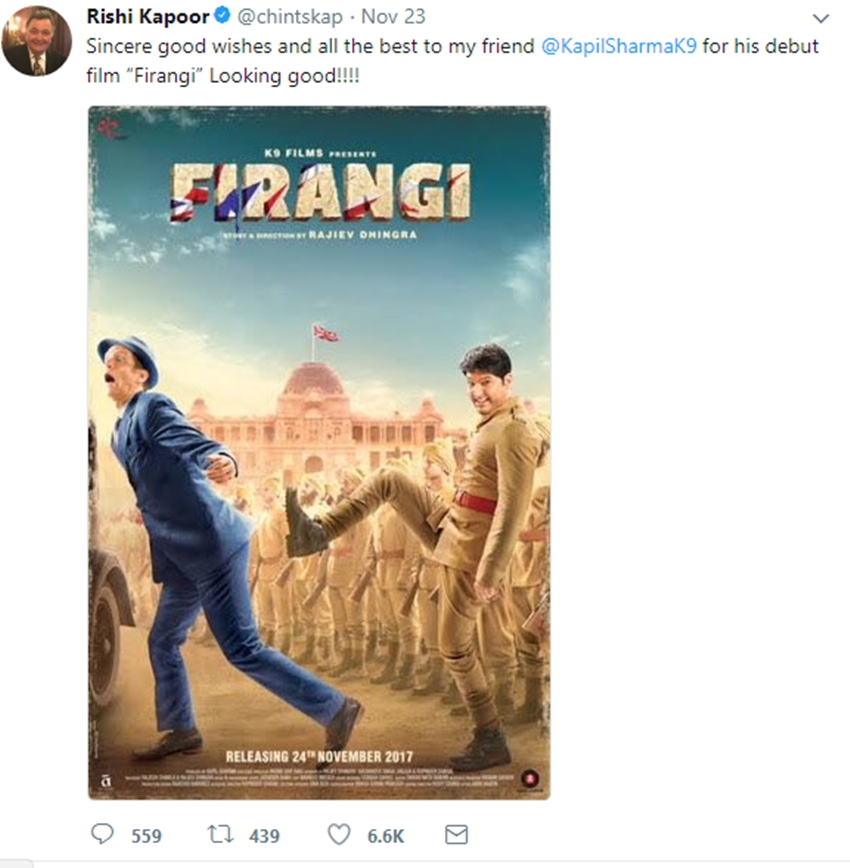The width and height of the screenshot is (850, 868).
Task: Open the Rishi Kapoor display name link
Action: pos(149,17)
